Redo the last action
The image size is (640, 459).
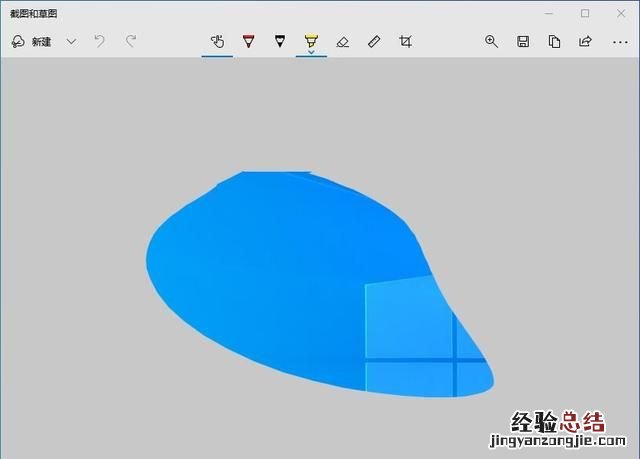131,41
